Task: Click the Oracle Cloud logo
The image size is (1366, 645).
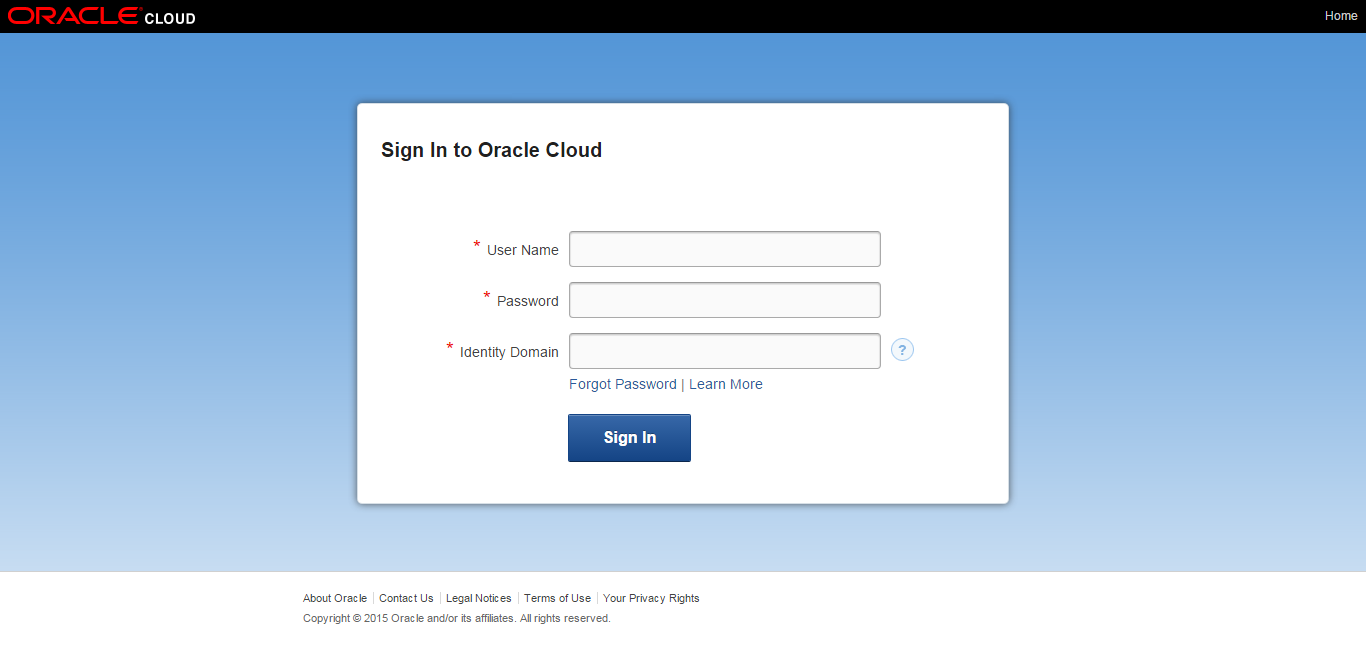Action: [102, 16]
